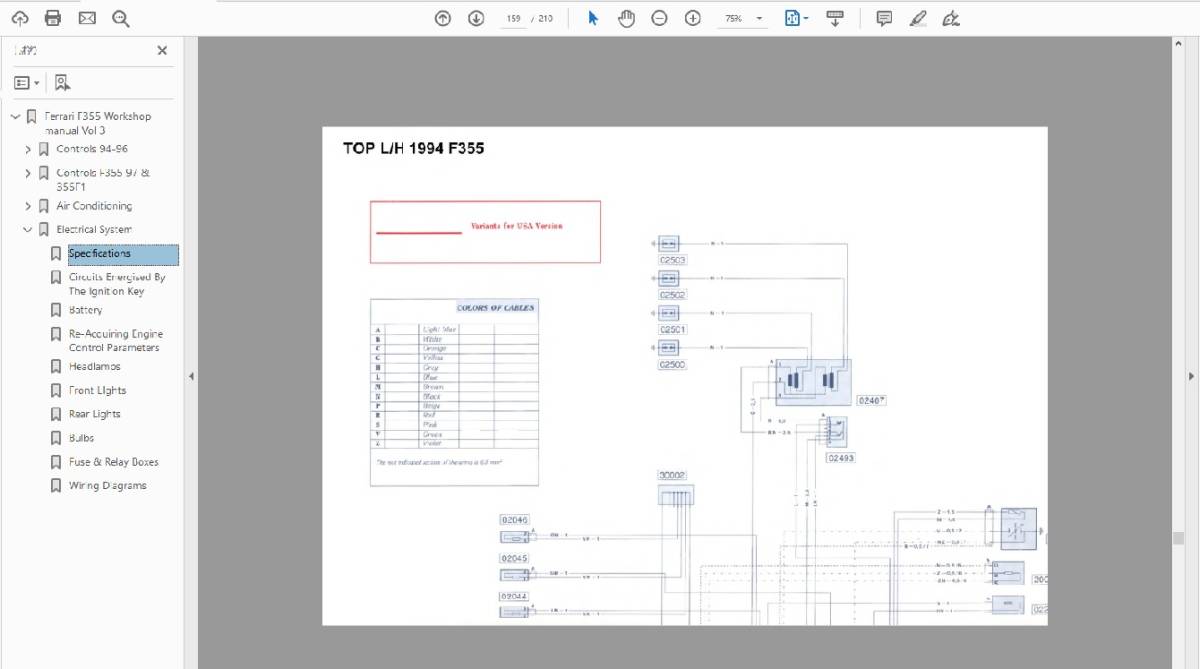Collapse the Electrical System bookmark

coord(28,230)
